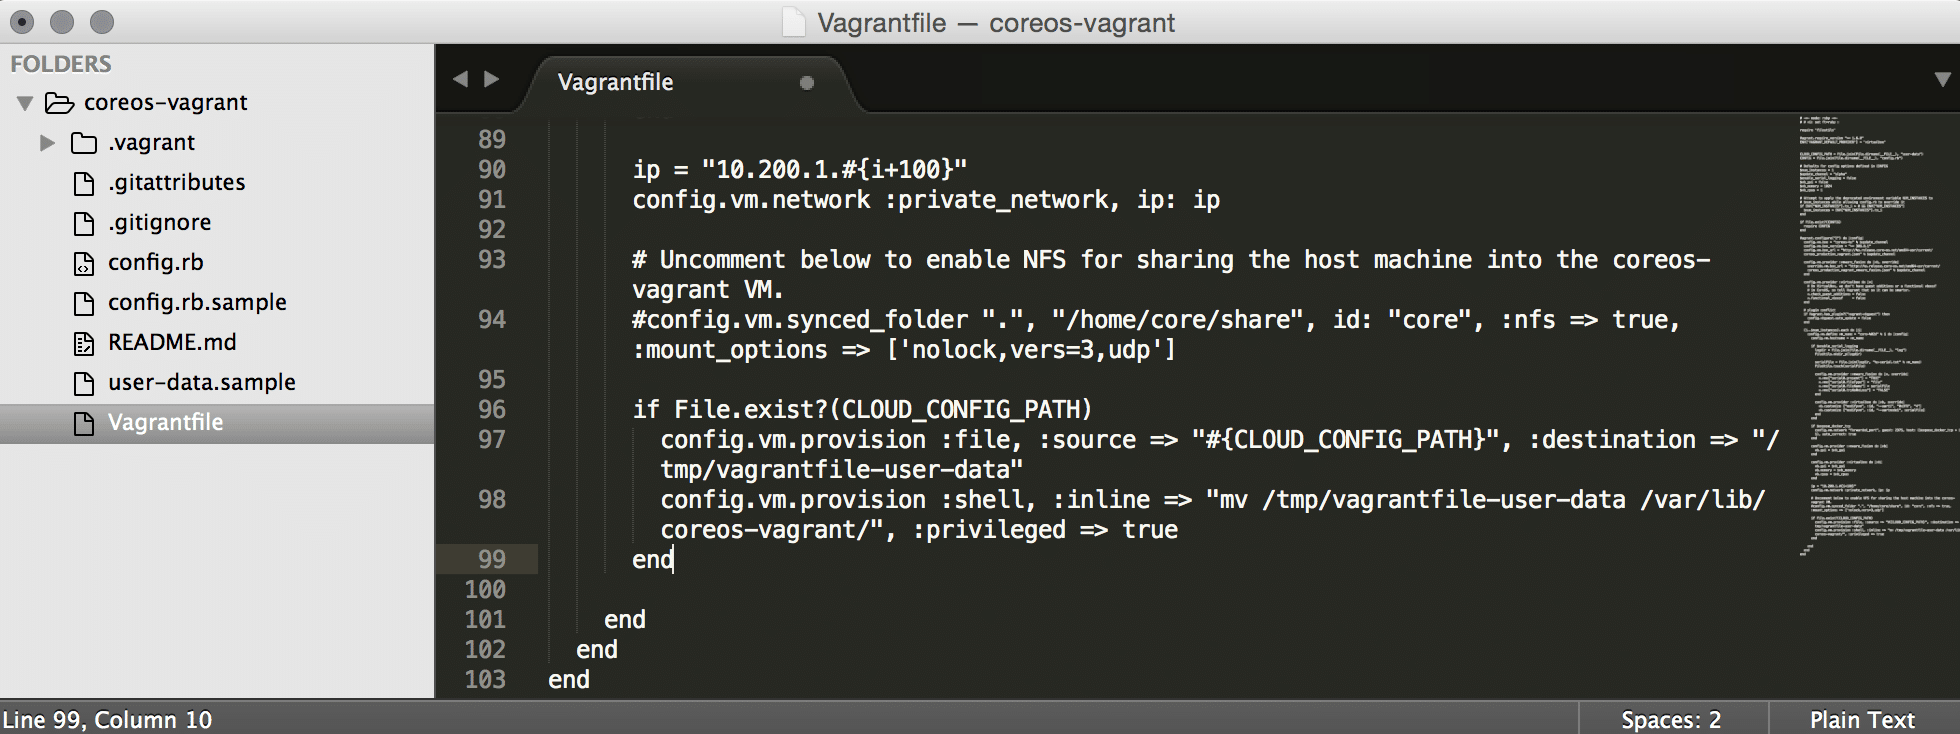Open config.rb.sample from the sidebar

coord(197,302)
